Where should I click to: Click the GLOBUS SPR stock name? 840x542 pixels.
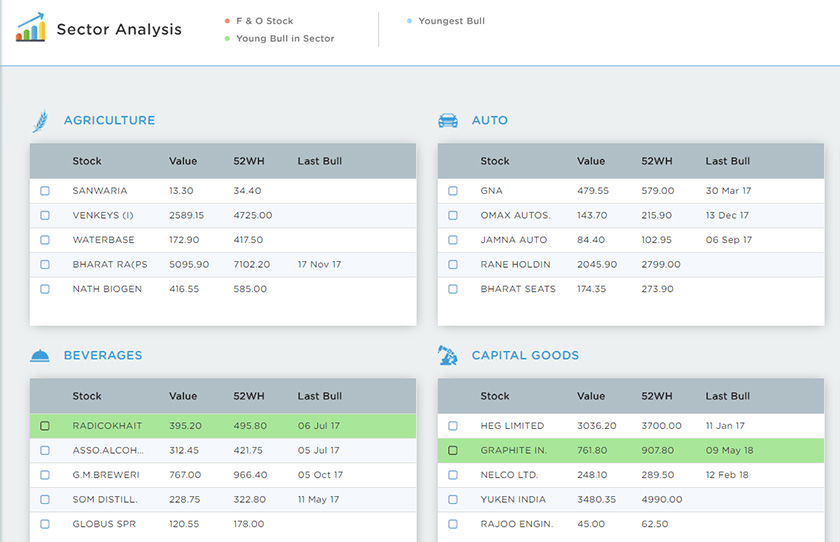click(x=104, y=524)
